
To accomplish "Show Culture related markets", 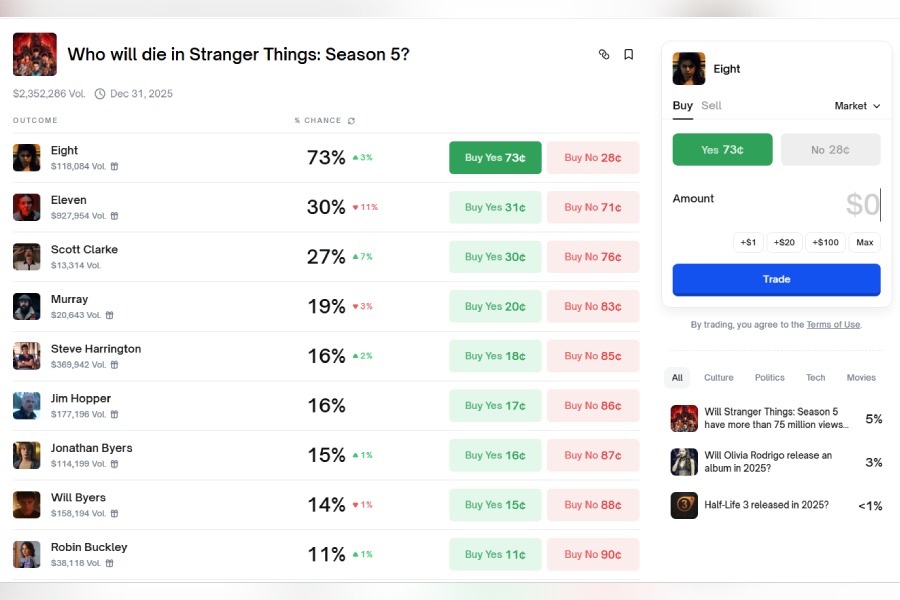I will (718, 378).
